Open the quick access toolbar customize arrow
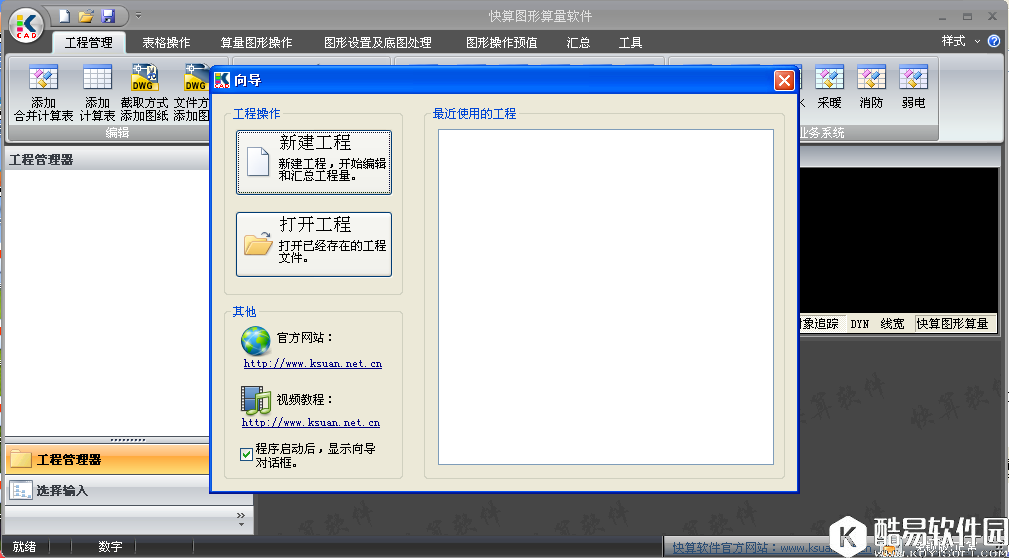The width and height of the screenshot is (1009, 558). (138, 15)
